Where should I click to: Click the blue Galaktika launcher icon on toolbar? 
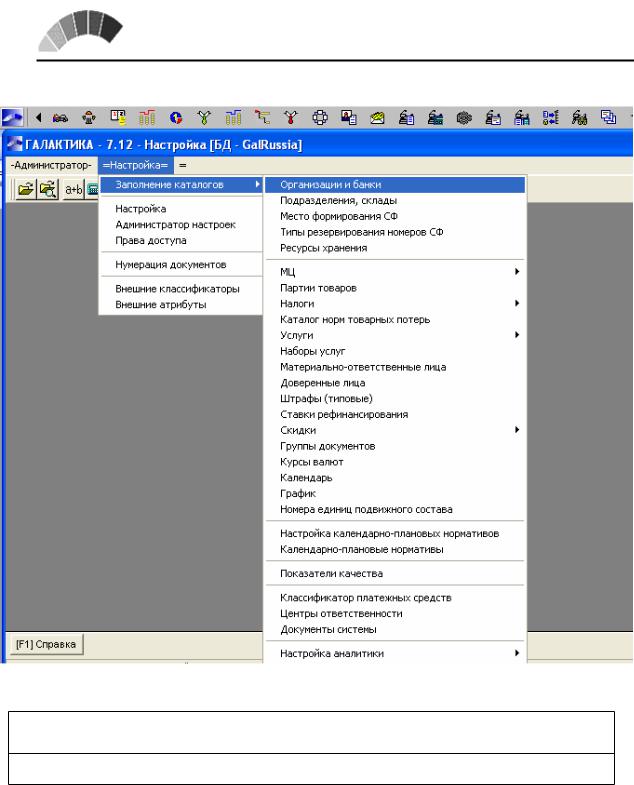coord(12,118)
